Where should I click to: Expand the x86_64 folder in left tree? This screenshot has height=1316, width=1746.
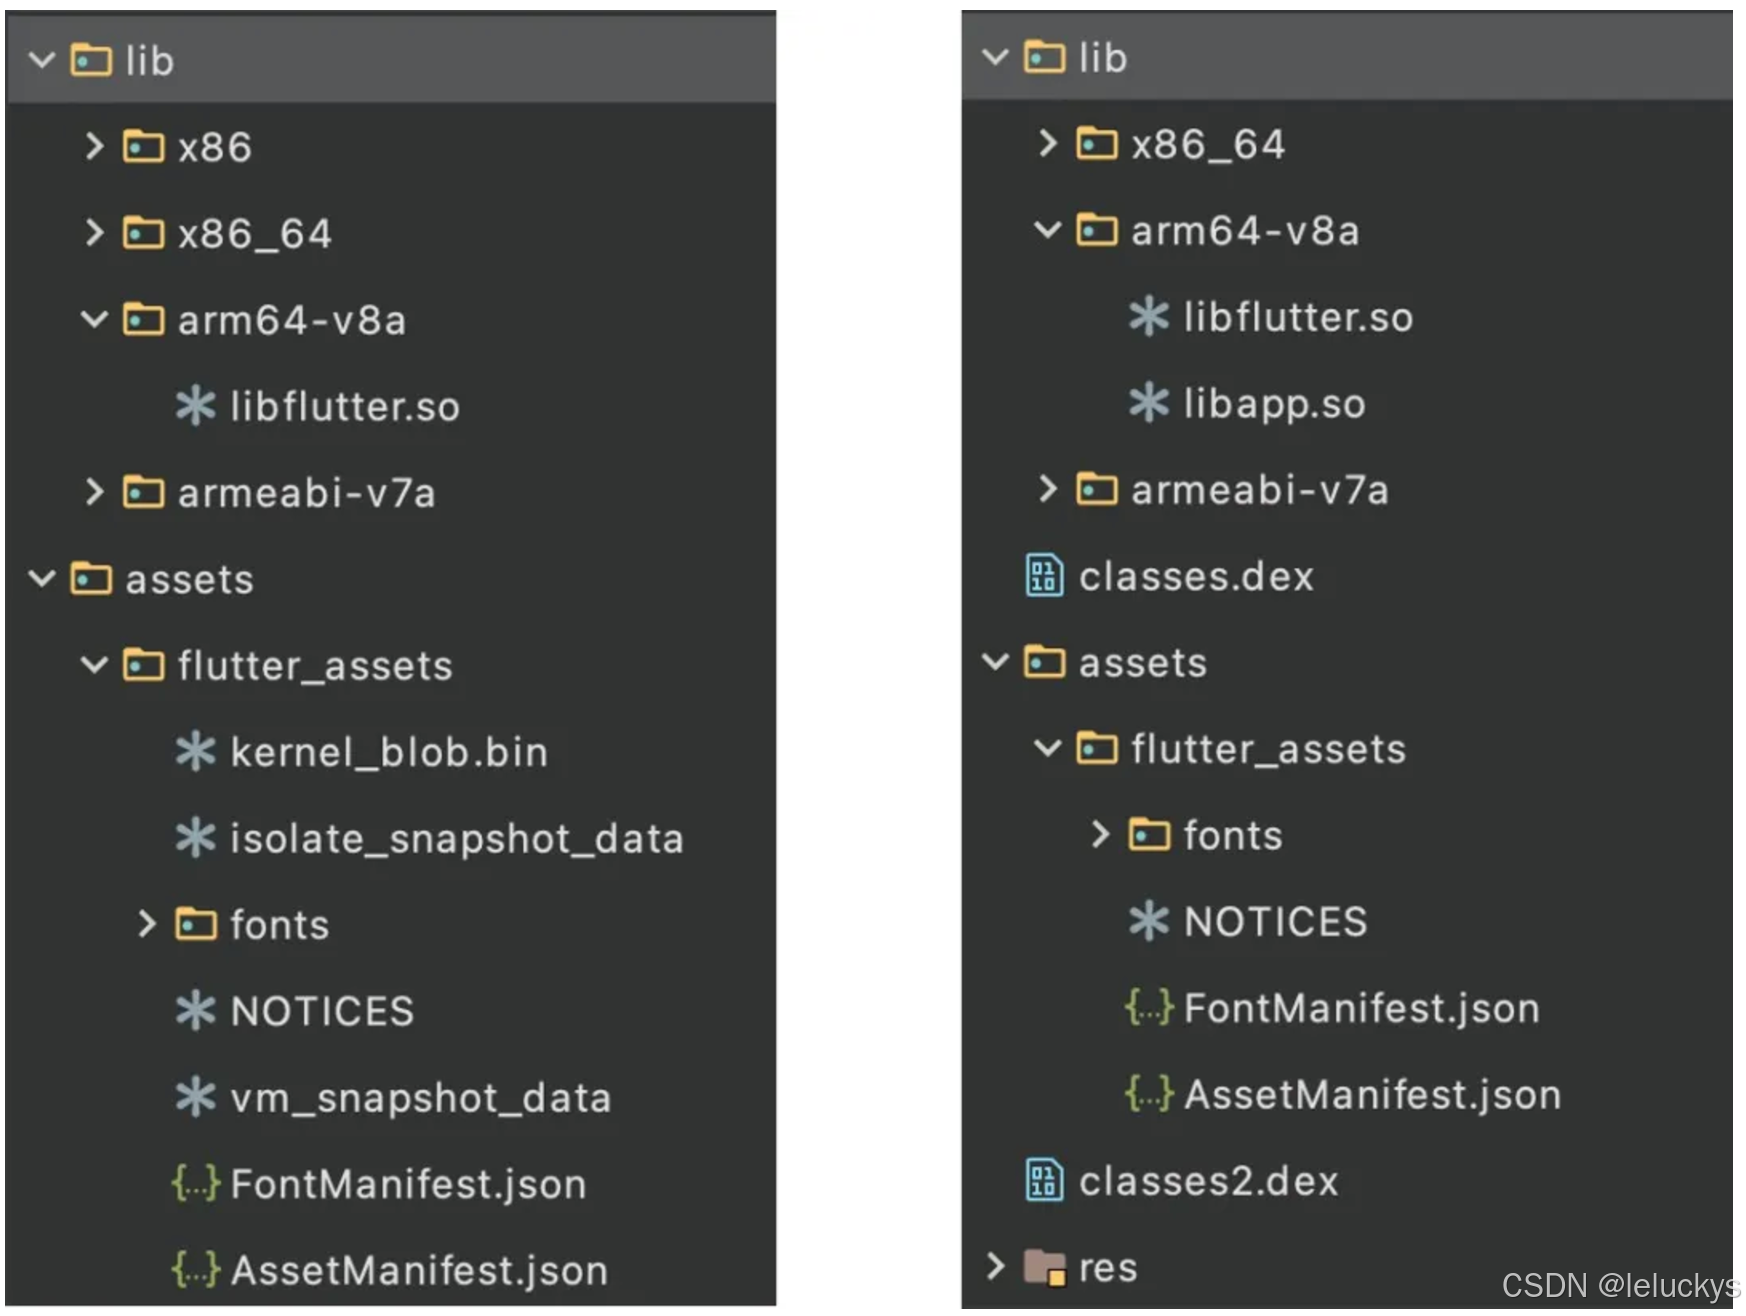95,233
